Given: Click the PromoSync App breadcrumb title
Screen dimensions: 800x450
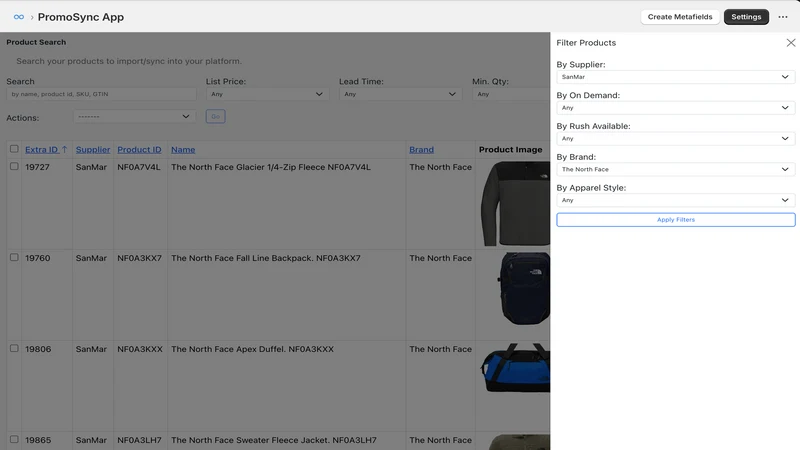Looking at the screenshot, I should 81,17.
